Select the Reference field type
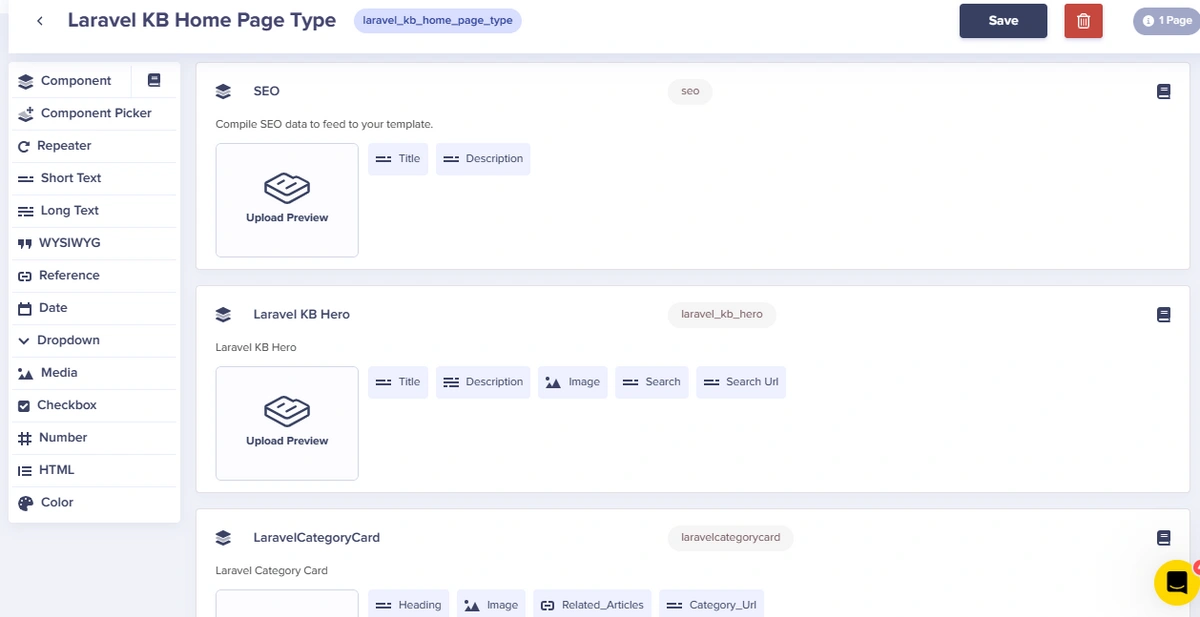The image size is (1200, 617). tap(69, 275)
